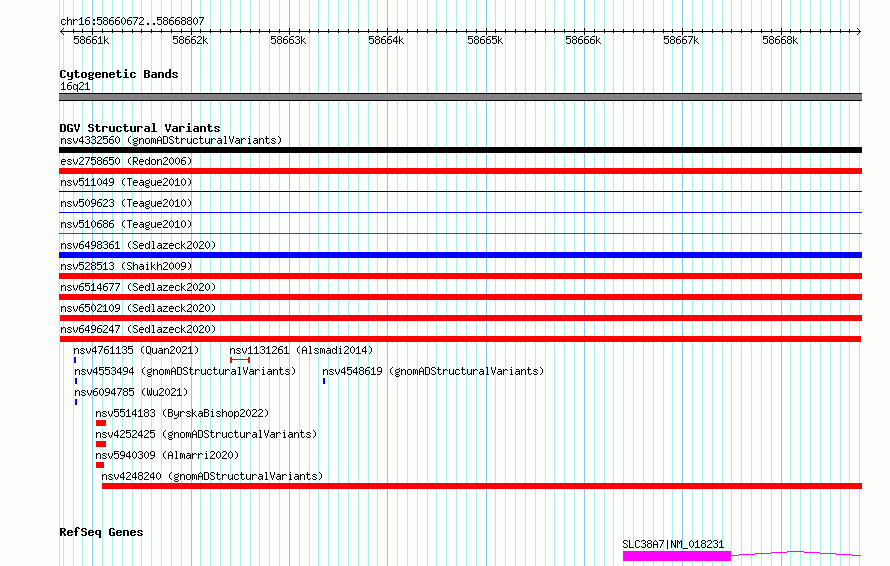Click the 58666k ruler tick label
Image resolution: width=890 pixels, height=566 pixels.
[583, 40]
